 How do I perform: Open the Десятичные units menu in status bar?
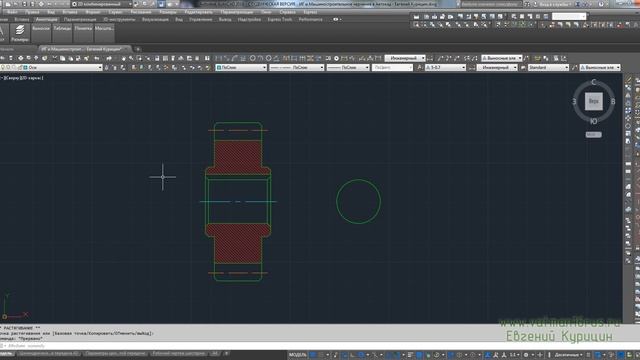[x=568, y=355]
